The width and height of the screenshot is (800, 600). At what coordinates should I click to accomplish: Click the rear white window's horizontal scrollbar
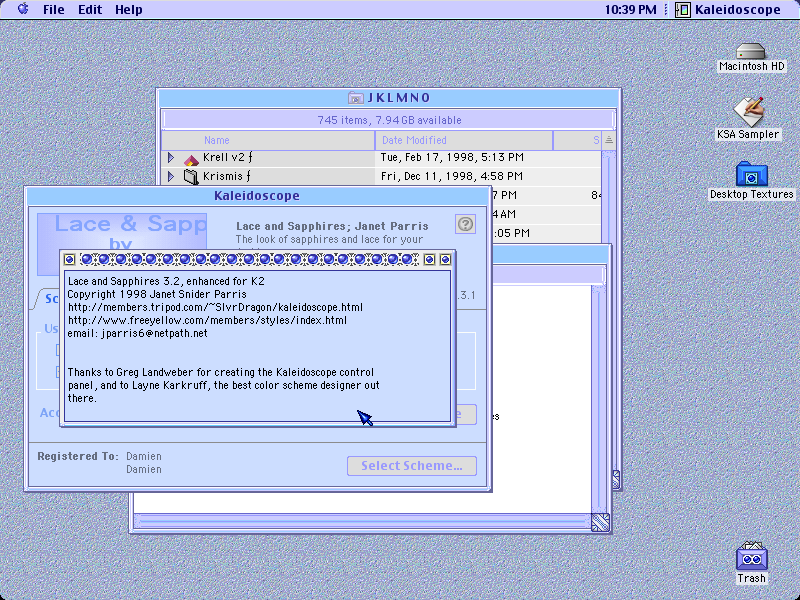coord(362,521)
